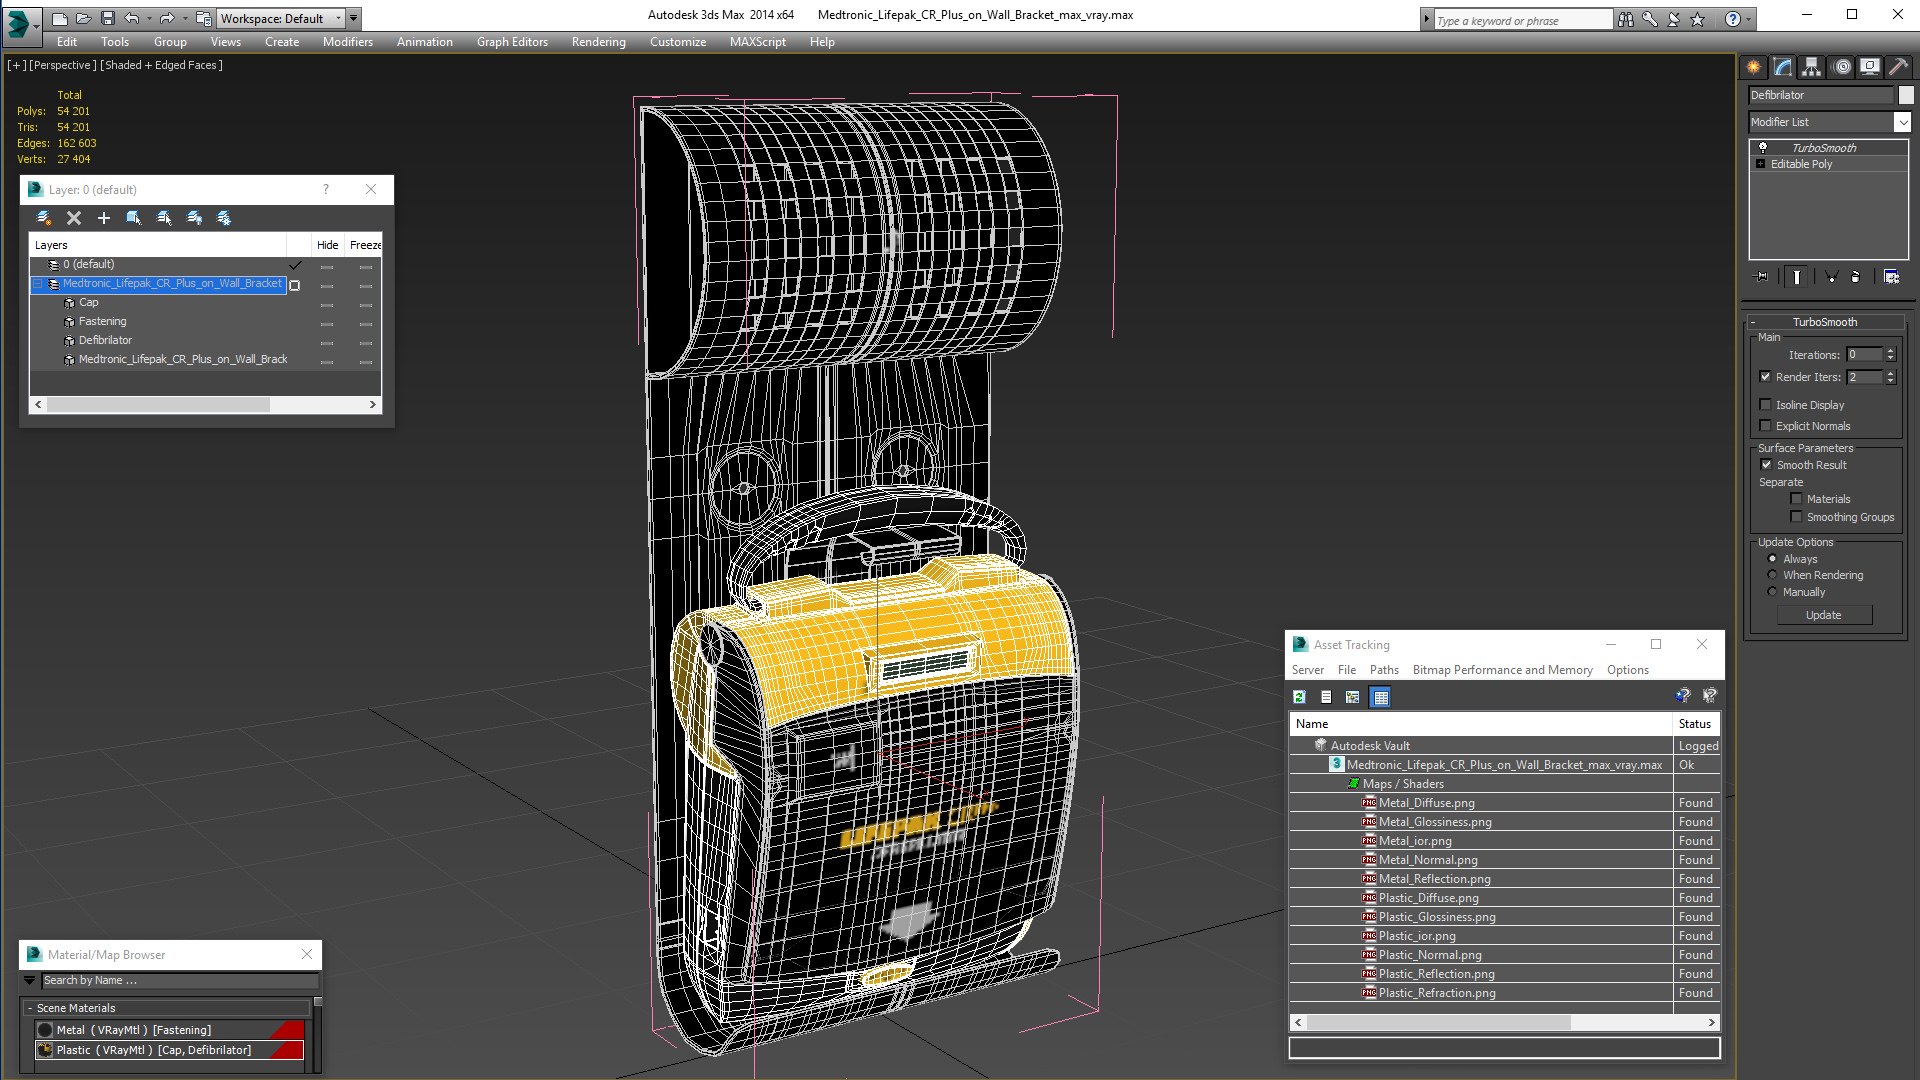
Task: Click Delete layer X icon in Layer dialog
Action: pyautogui.click(x=74, y=218)
